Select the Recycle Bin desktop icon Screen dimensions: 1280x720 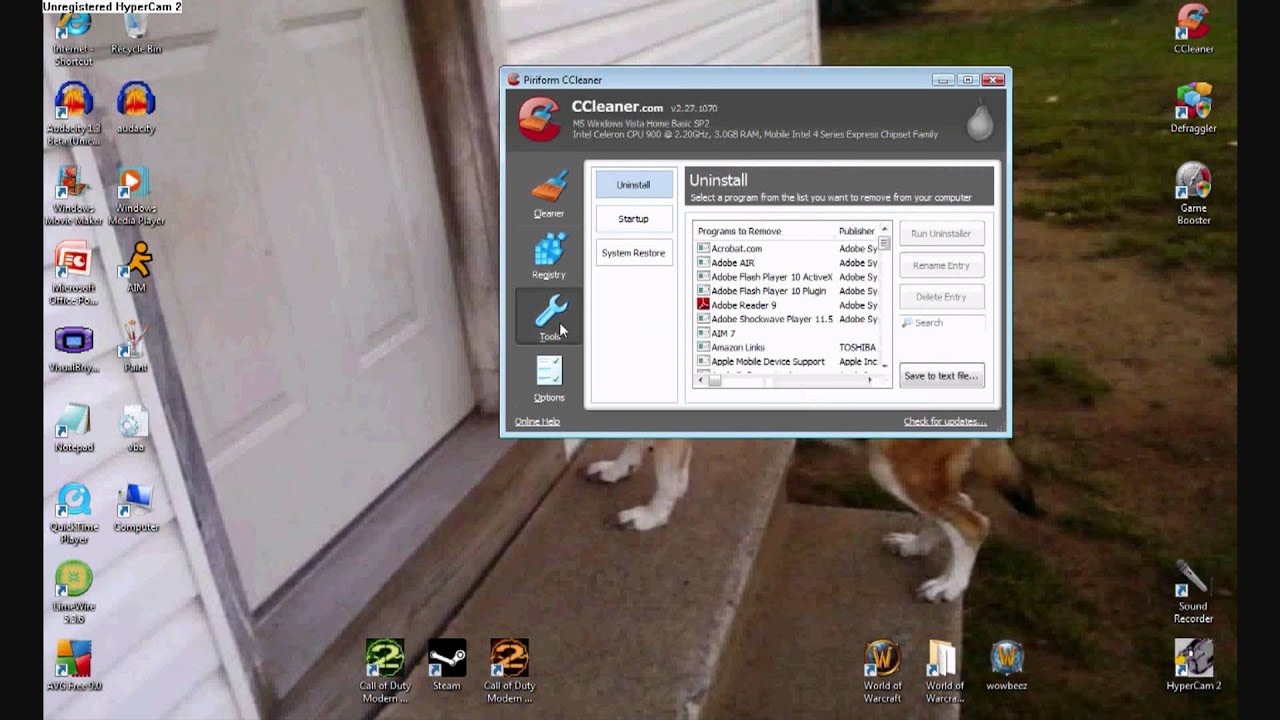(136, 33)
